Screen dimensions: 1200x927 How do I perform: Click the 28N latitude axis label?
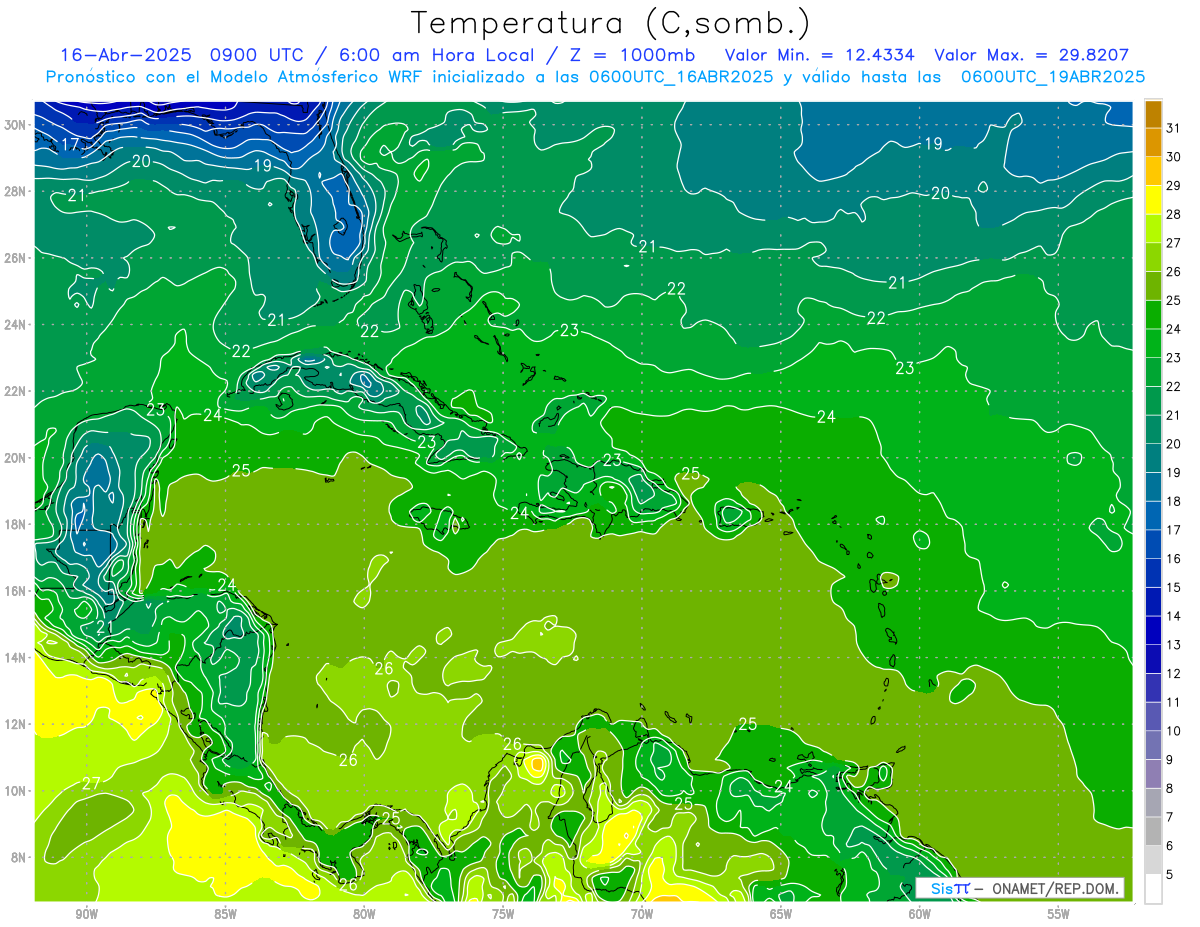[x=15, y=191]
